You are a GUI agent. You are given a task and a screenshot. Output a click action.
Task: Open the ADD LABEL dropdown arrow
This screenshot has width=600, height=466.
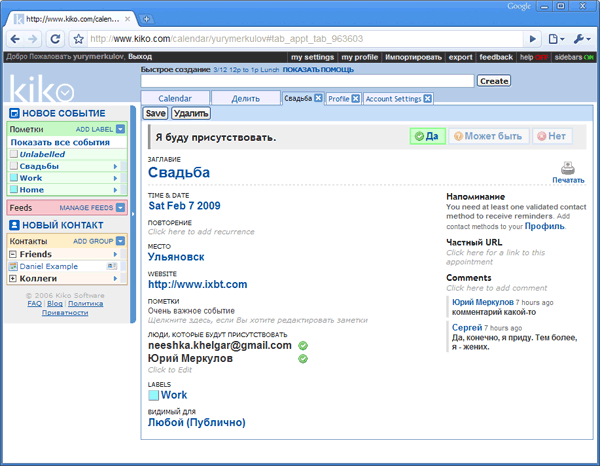(x=121, y=129)
